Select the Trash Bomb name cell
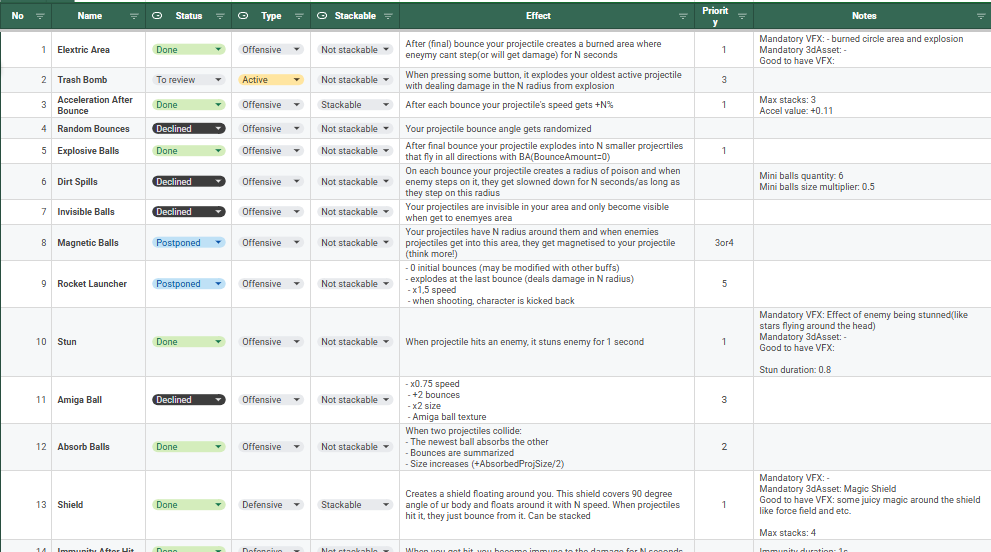The height and width of the screenshot is (552, 991). point(99,80)
